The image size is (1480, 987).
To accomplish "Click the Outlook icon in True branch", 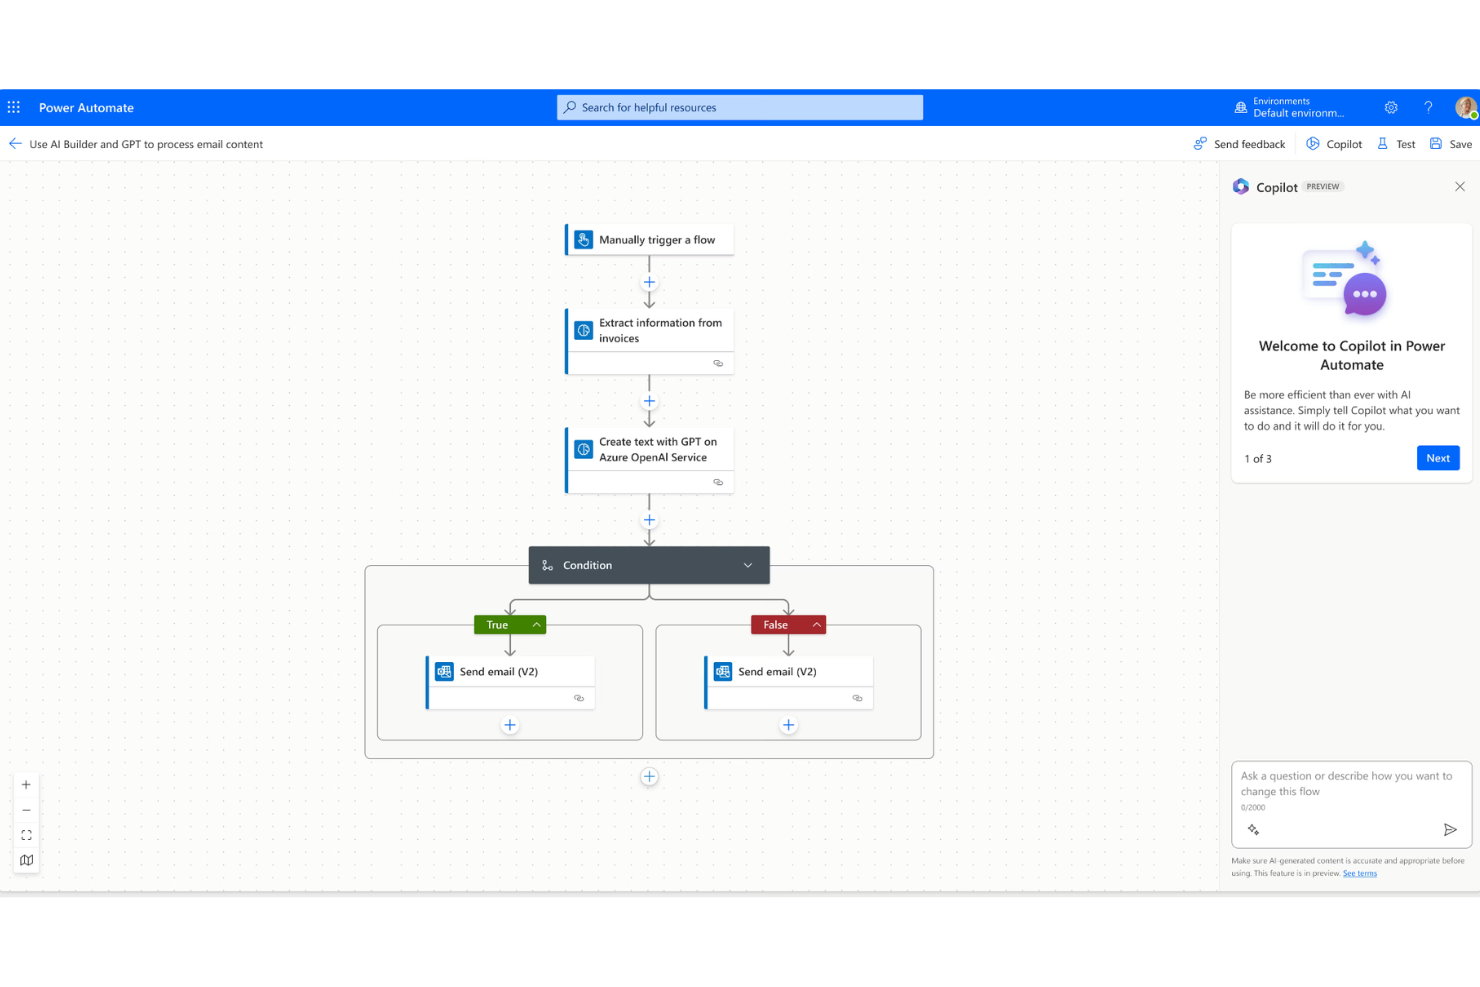I will [444, 672].
